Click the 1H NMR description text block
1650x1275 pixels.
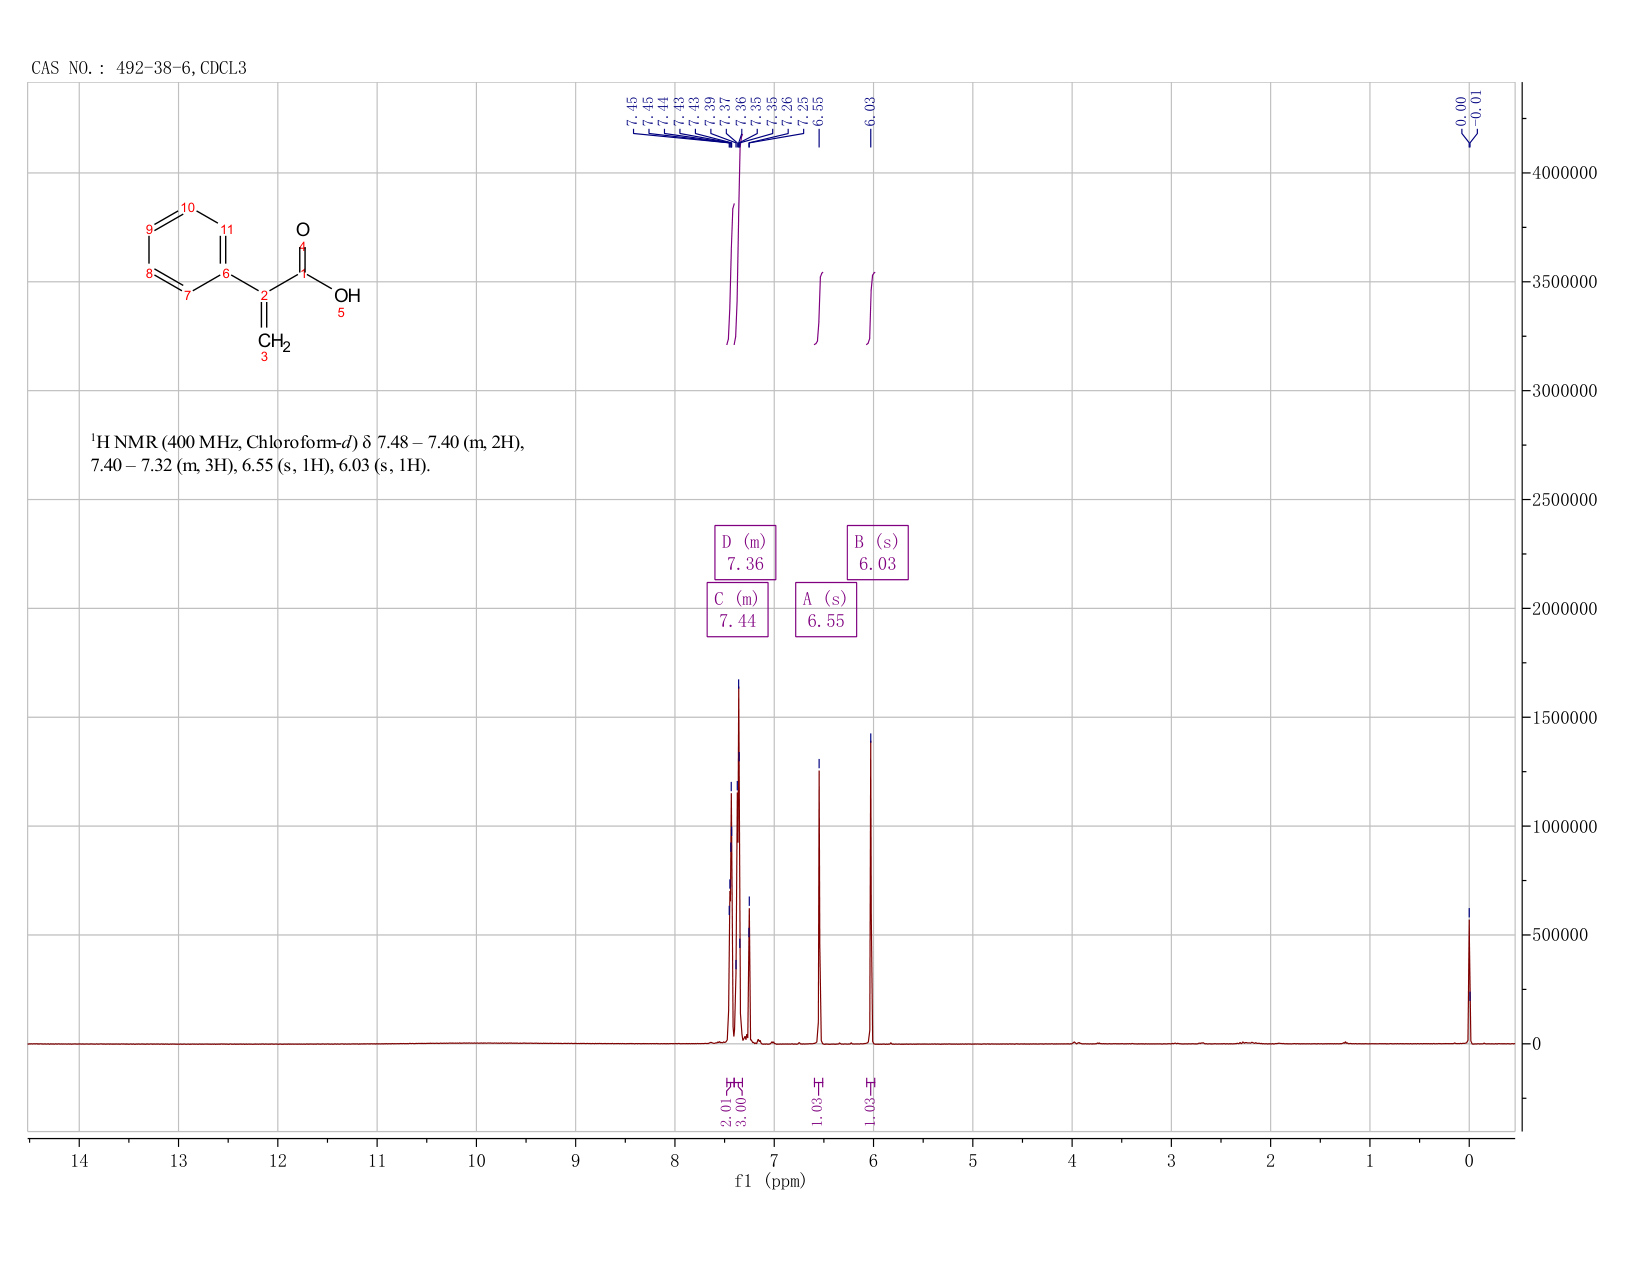307,453
